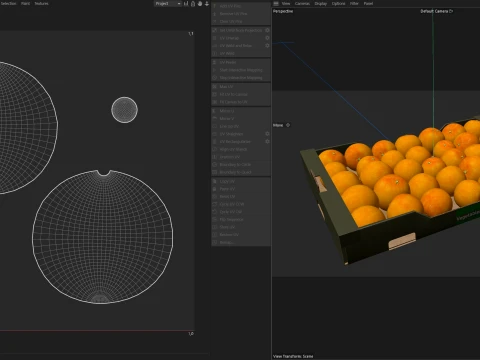Choose Line Up UV
480x360 pixels.
(x=241, y=126)
